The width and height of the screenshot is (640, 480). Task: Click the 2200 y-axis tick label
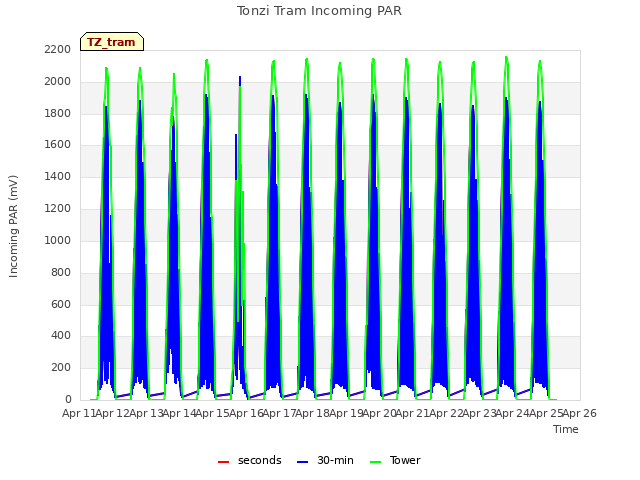tap(58, 49)
